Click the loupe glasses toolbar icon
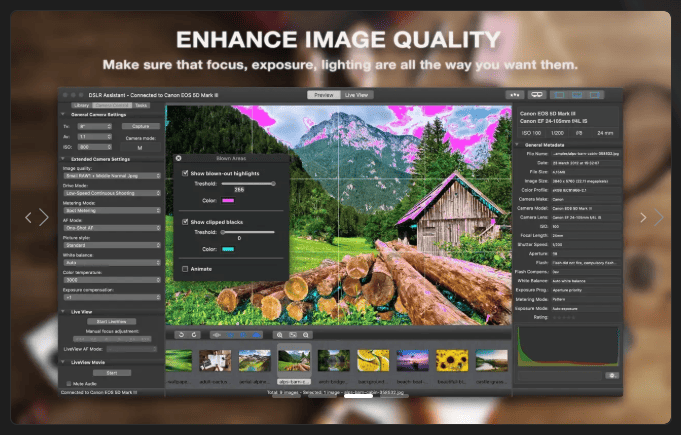 point(537,95)
